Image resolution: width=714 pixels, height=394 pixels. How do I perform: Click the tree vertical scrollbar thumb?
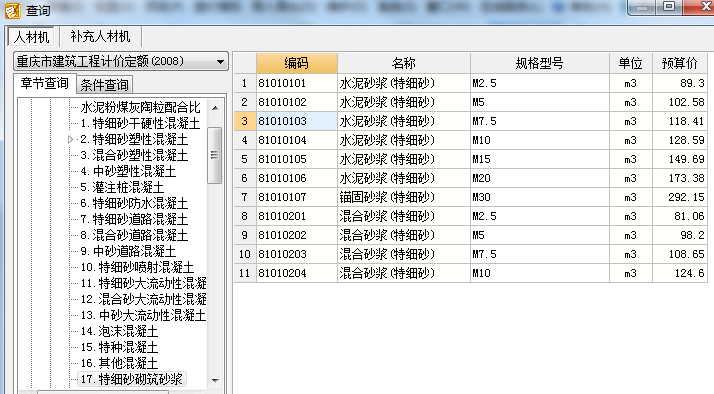(214, 155)
